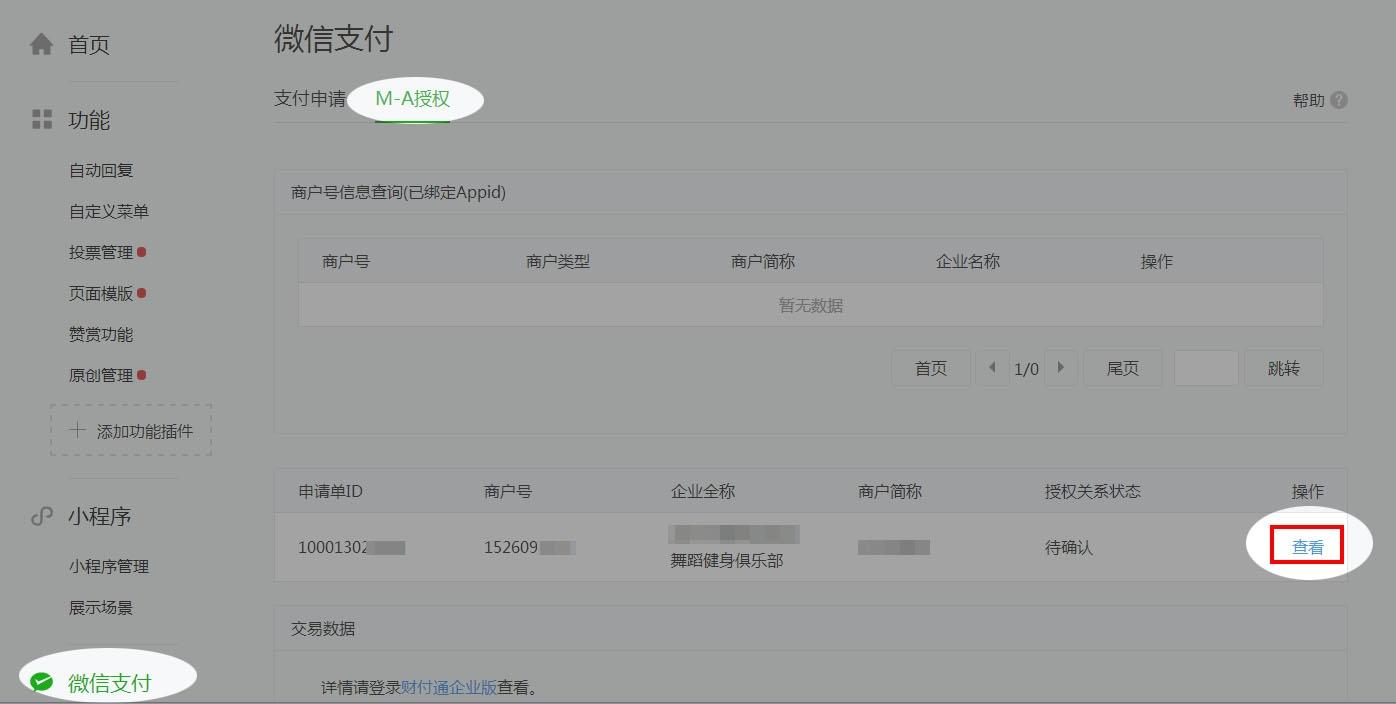Screen dimensions: 1396x704
Task: Click the grid icon beside 功能
Action: (x=42, y=120)
